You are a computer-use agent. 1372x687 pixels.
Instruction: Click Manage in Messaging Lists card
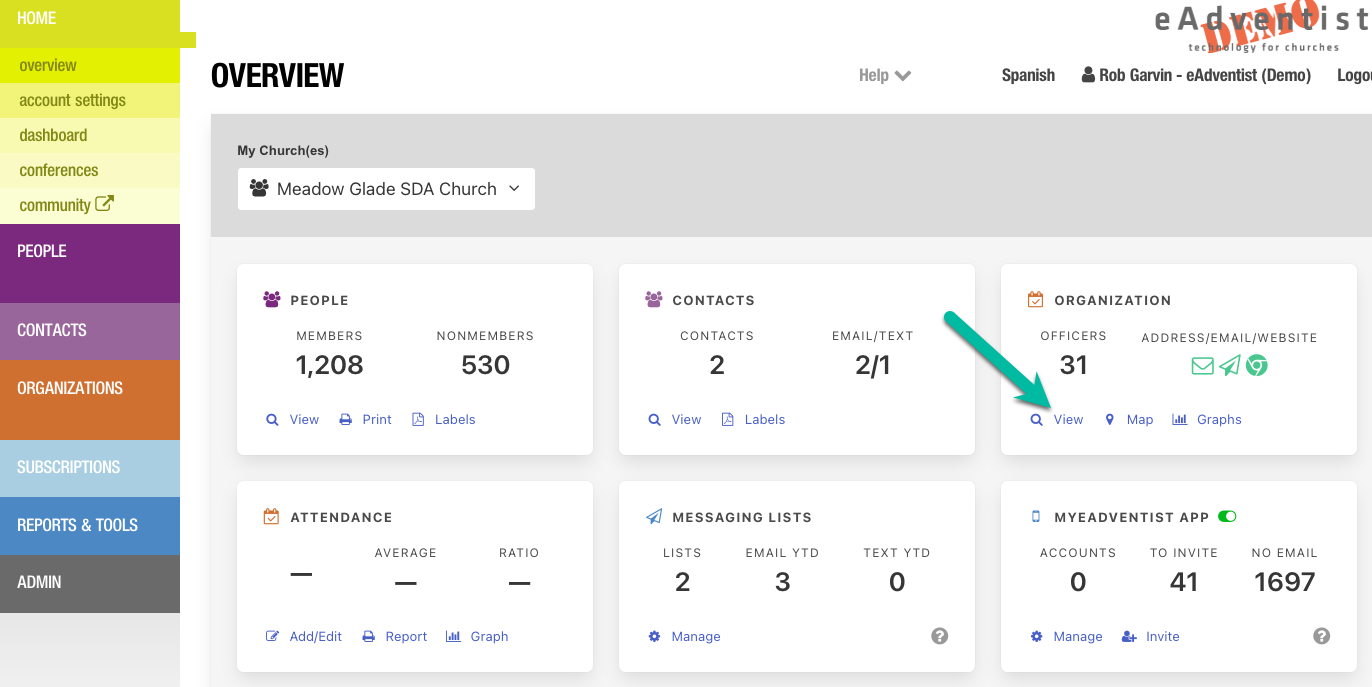[x=684, y=637]
